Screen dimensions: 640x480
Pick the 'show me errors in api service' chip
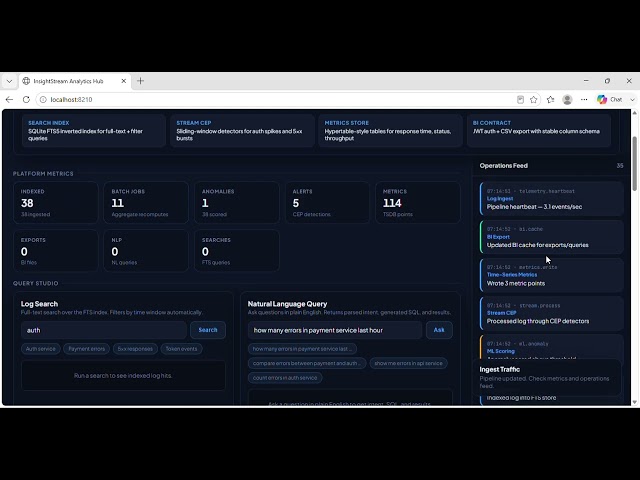[408, 363]
